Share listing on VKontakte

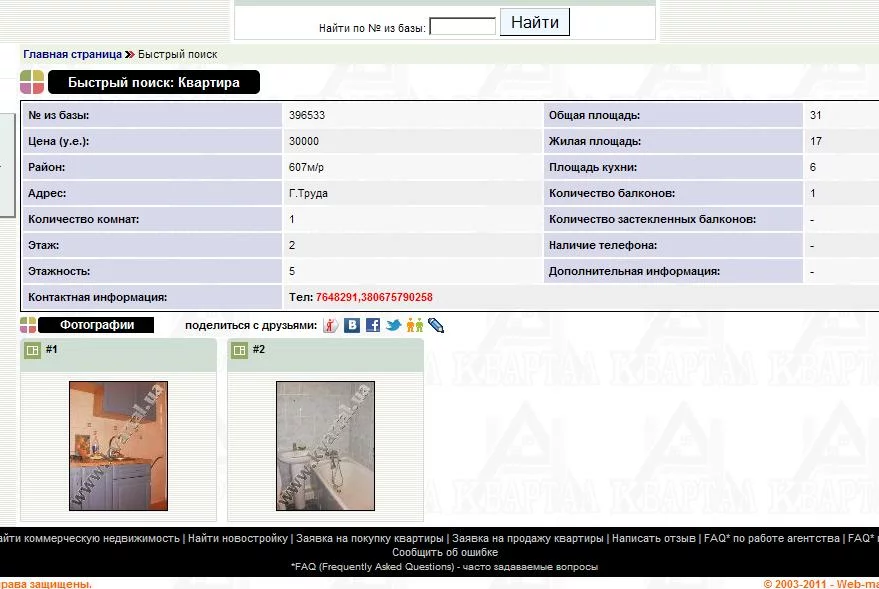click(351, 326)
